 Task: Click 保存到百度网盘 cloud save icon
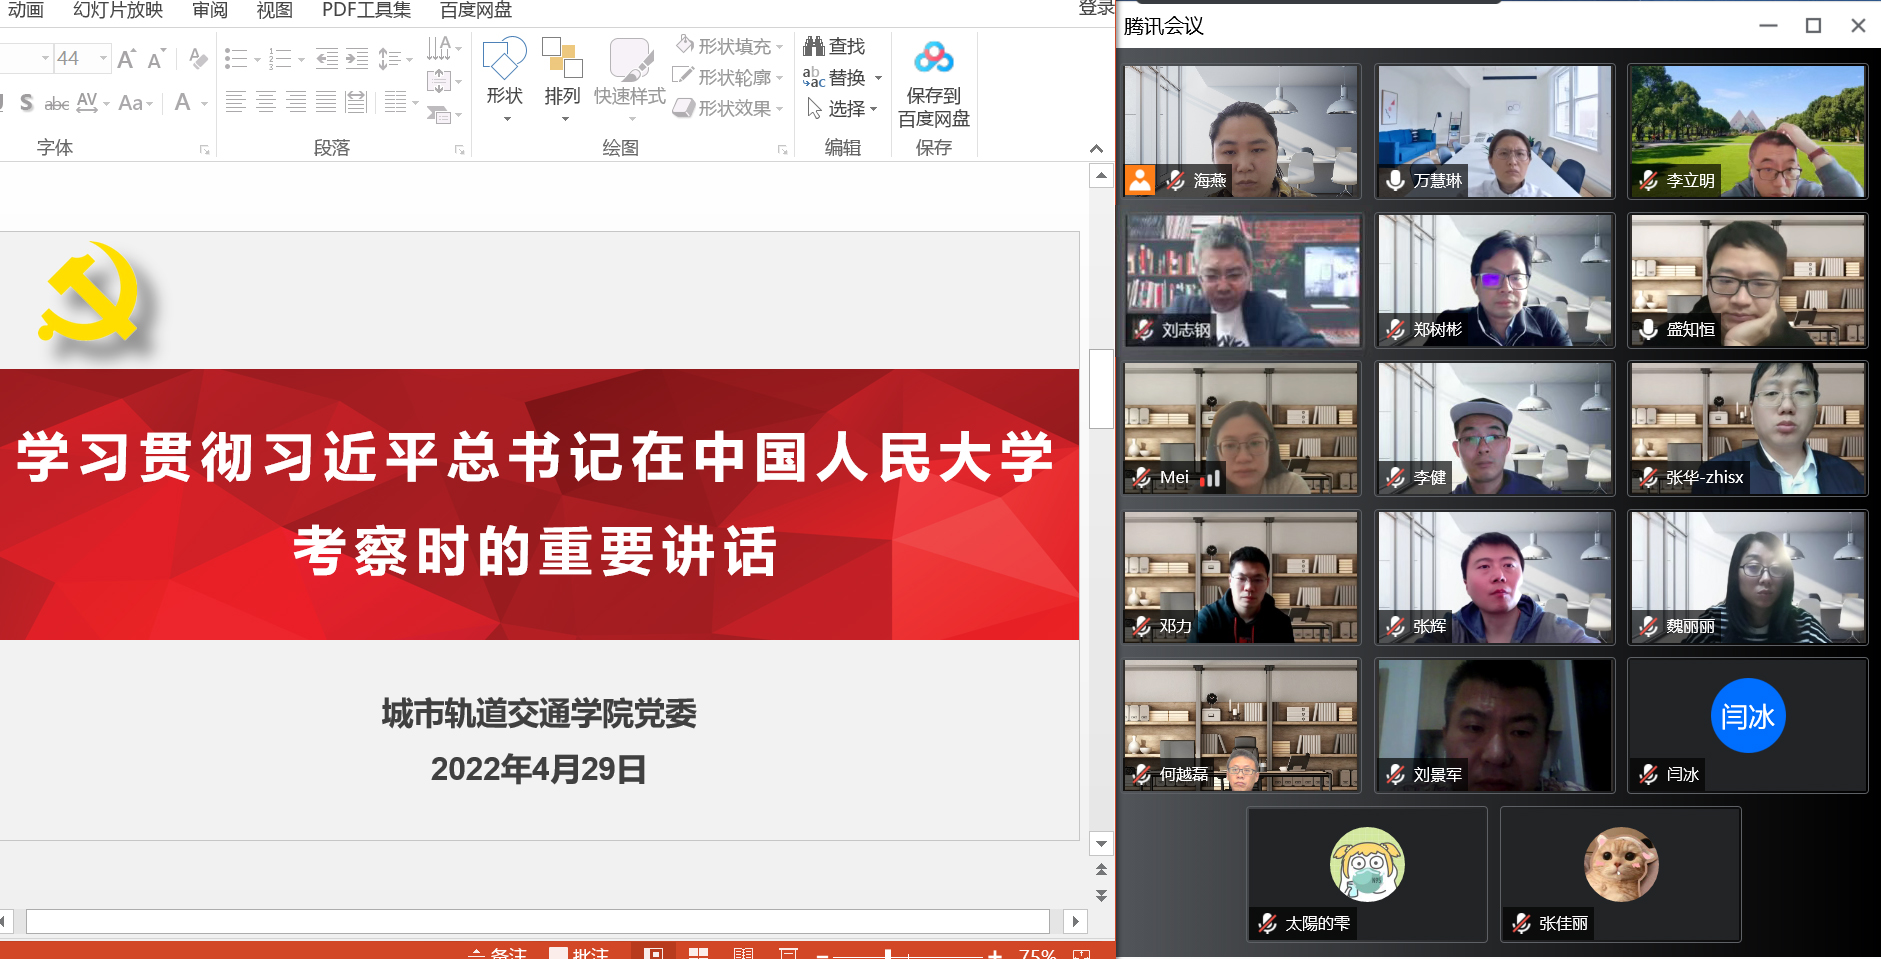click(x=933, y=59)
